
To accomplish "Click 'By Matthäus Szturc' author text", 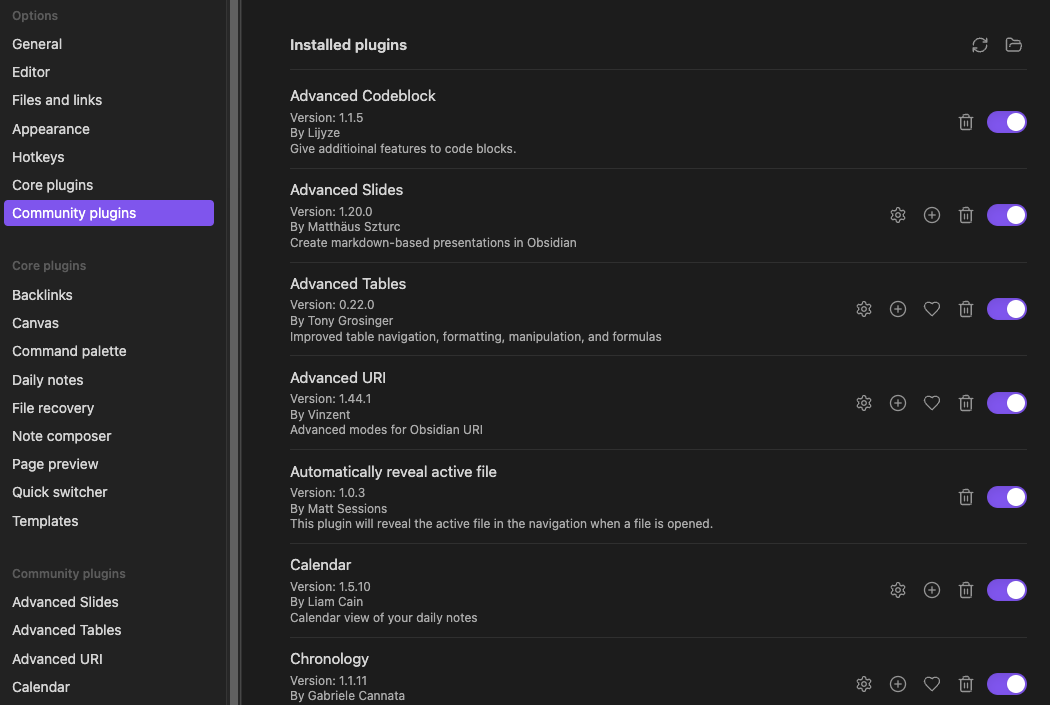I will click(345, 227).
